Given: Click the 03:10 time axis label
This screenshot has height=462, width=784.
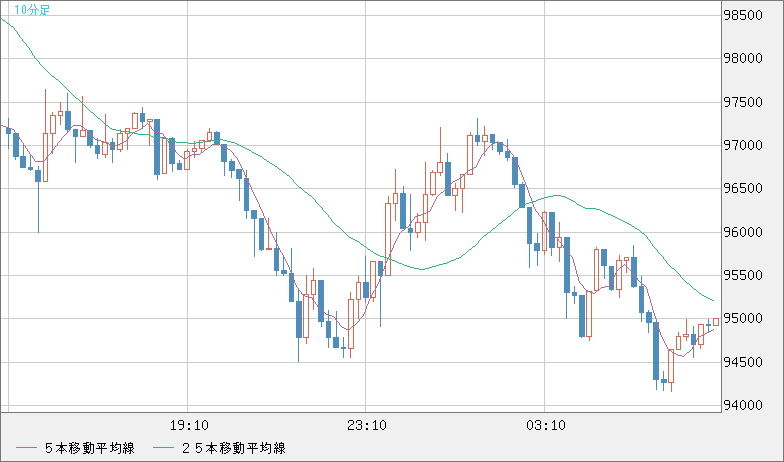Looking at the screenshot, I should coord(546,426).
